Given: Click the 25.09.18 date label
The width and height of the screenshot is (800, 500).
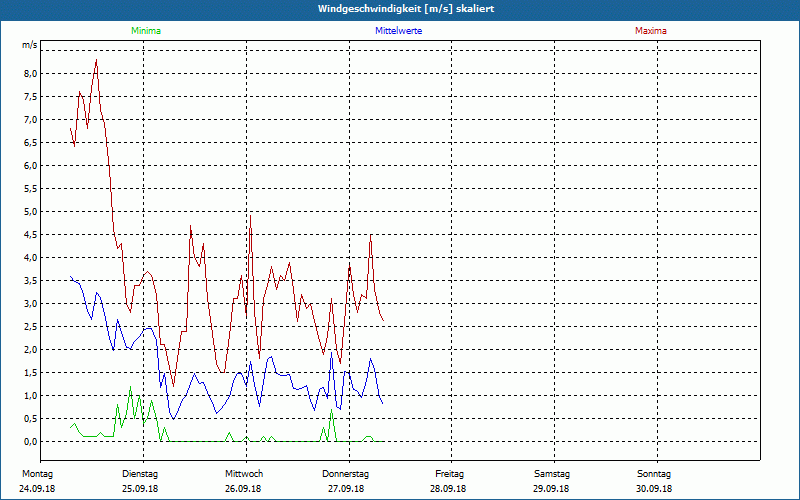Looking at the screenshot, I should point(140,489).
